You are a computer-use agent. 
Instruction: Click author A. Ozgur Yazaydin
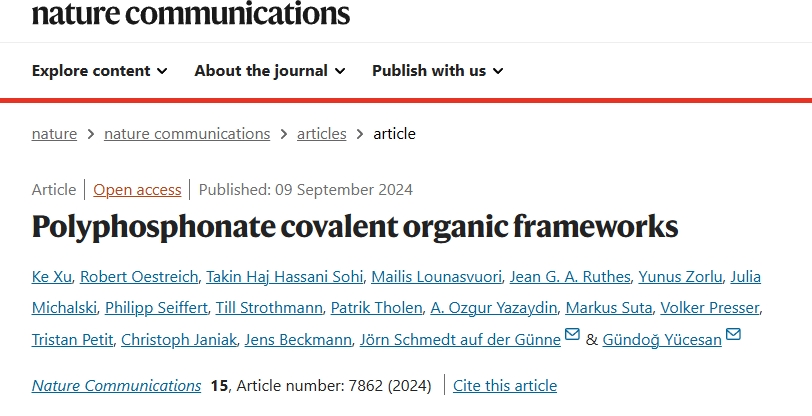494,308
